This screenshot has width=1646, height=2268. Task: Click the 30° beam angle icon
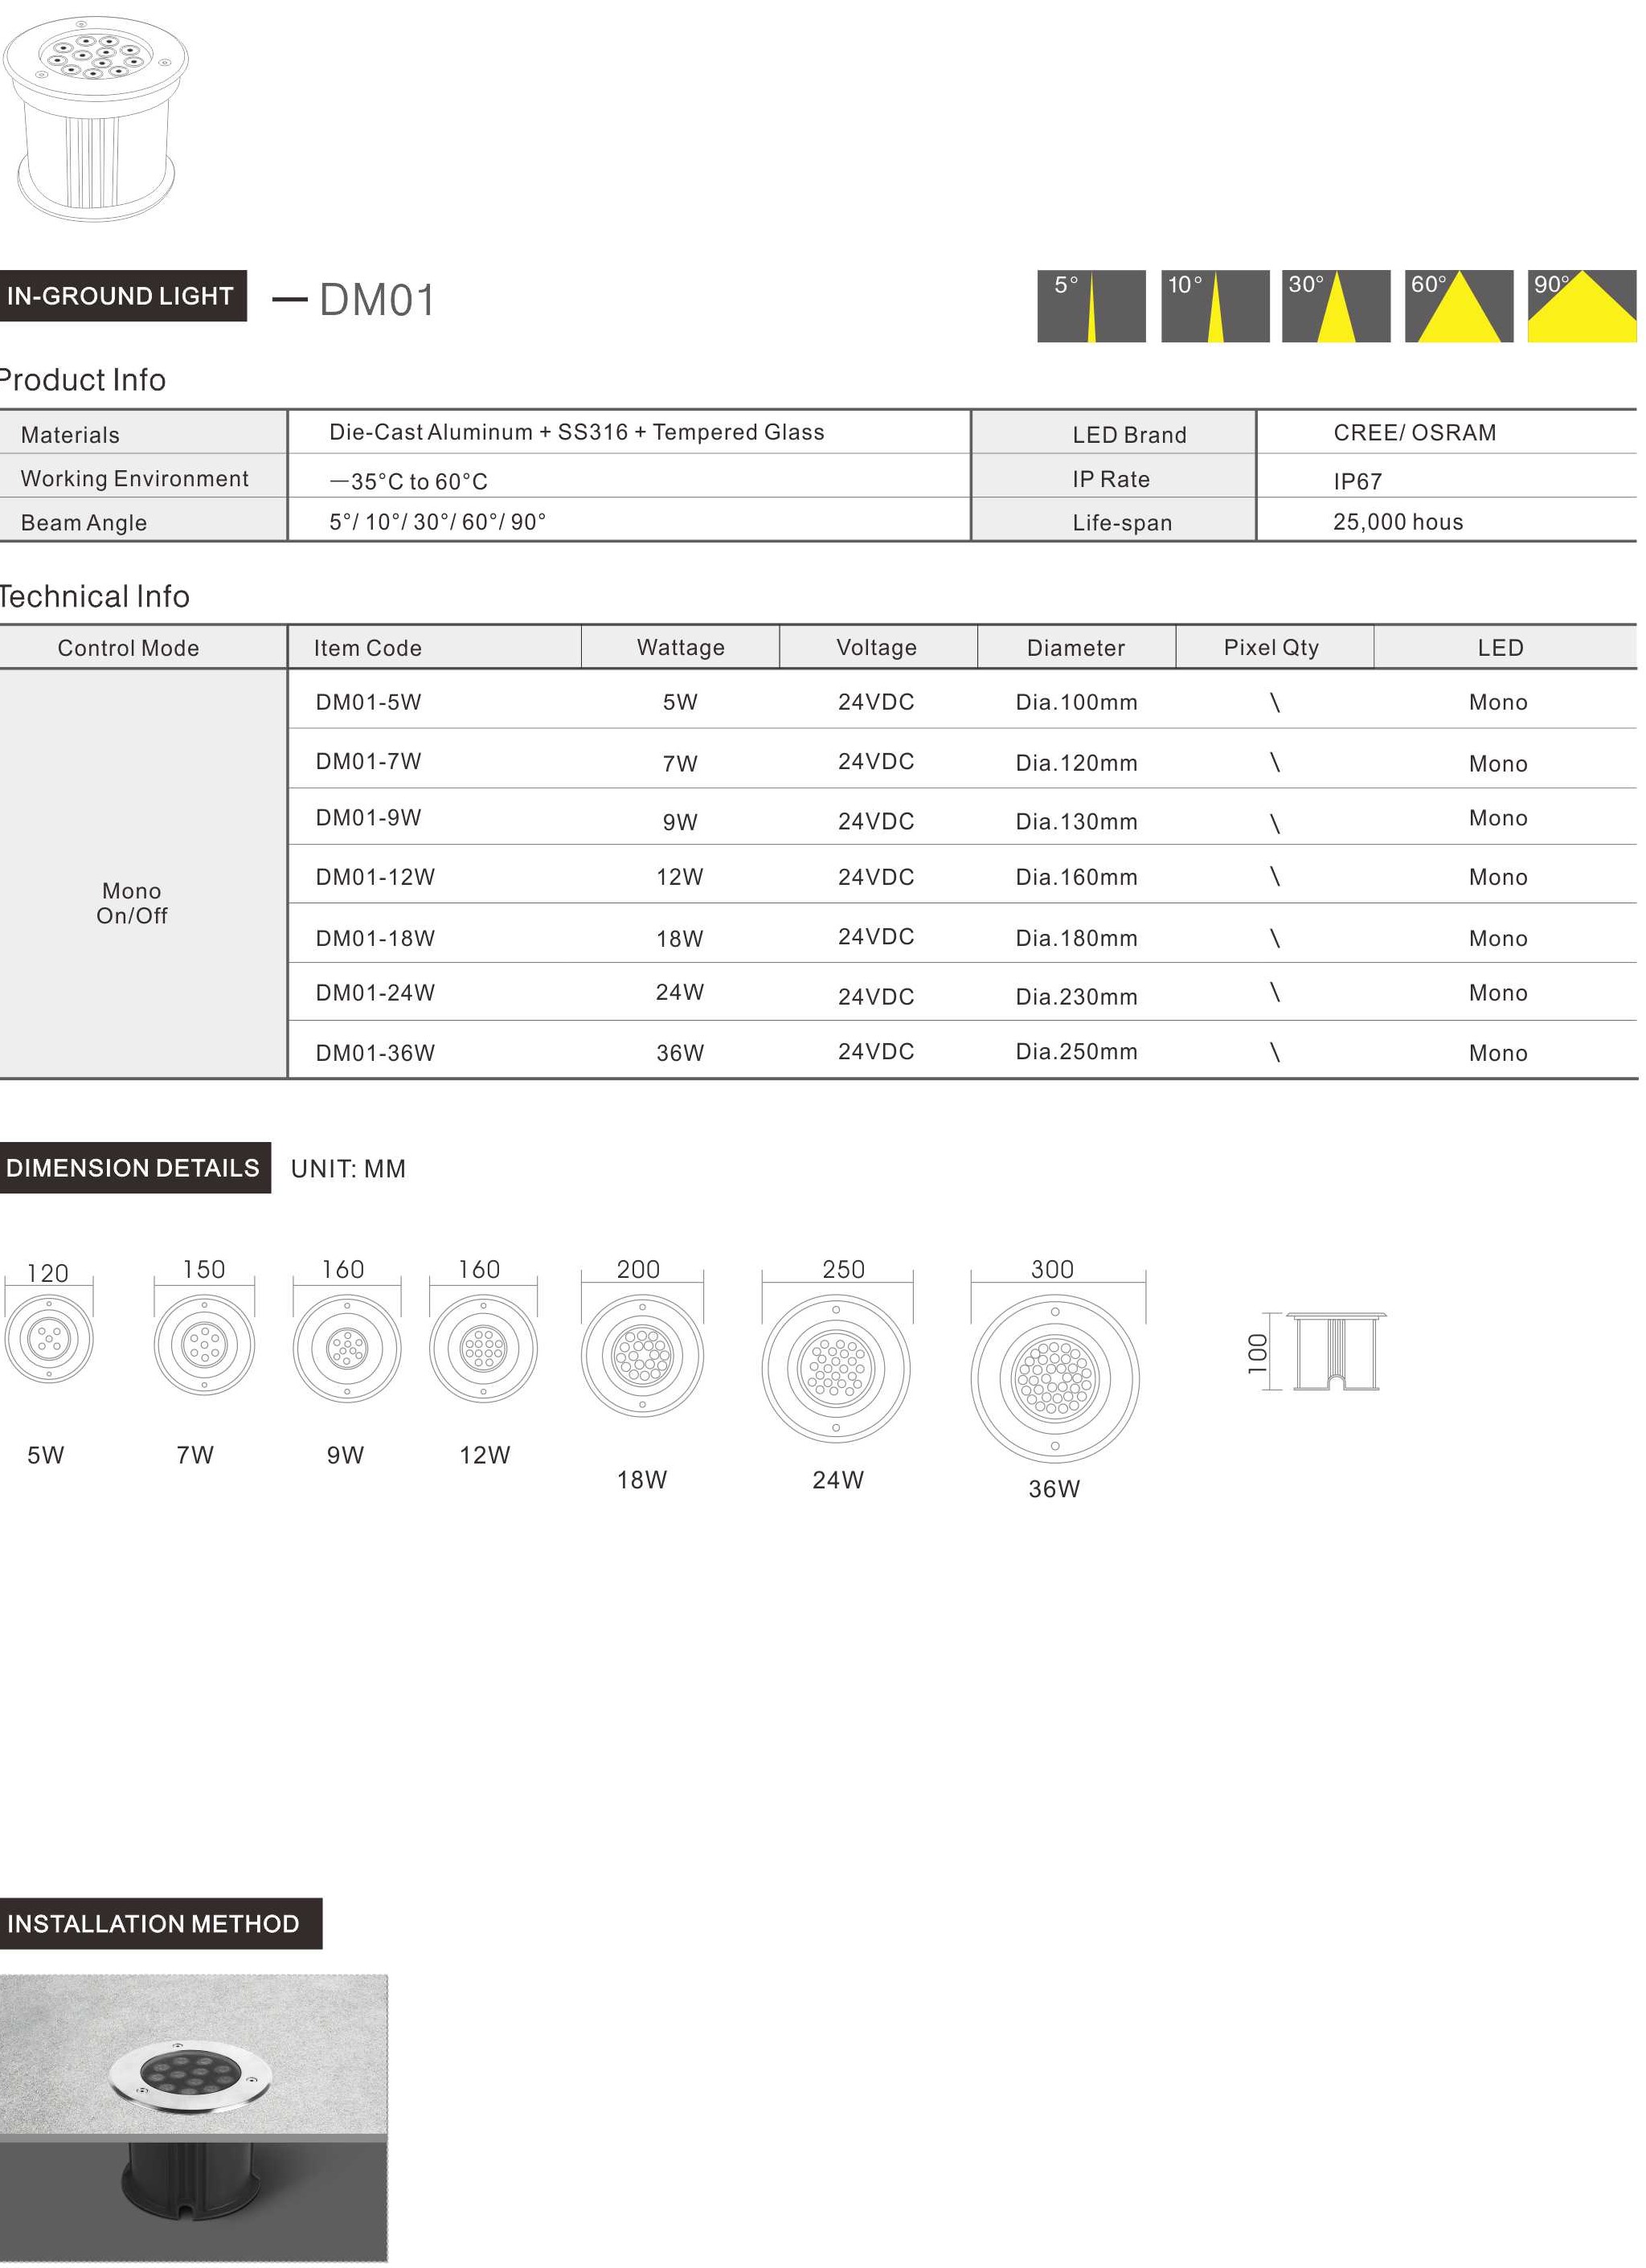[1336, 306]
